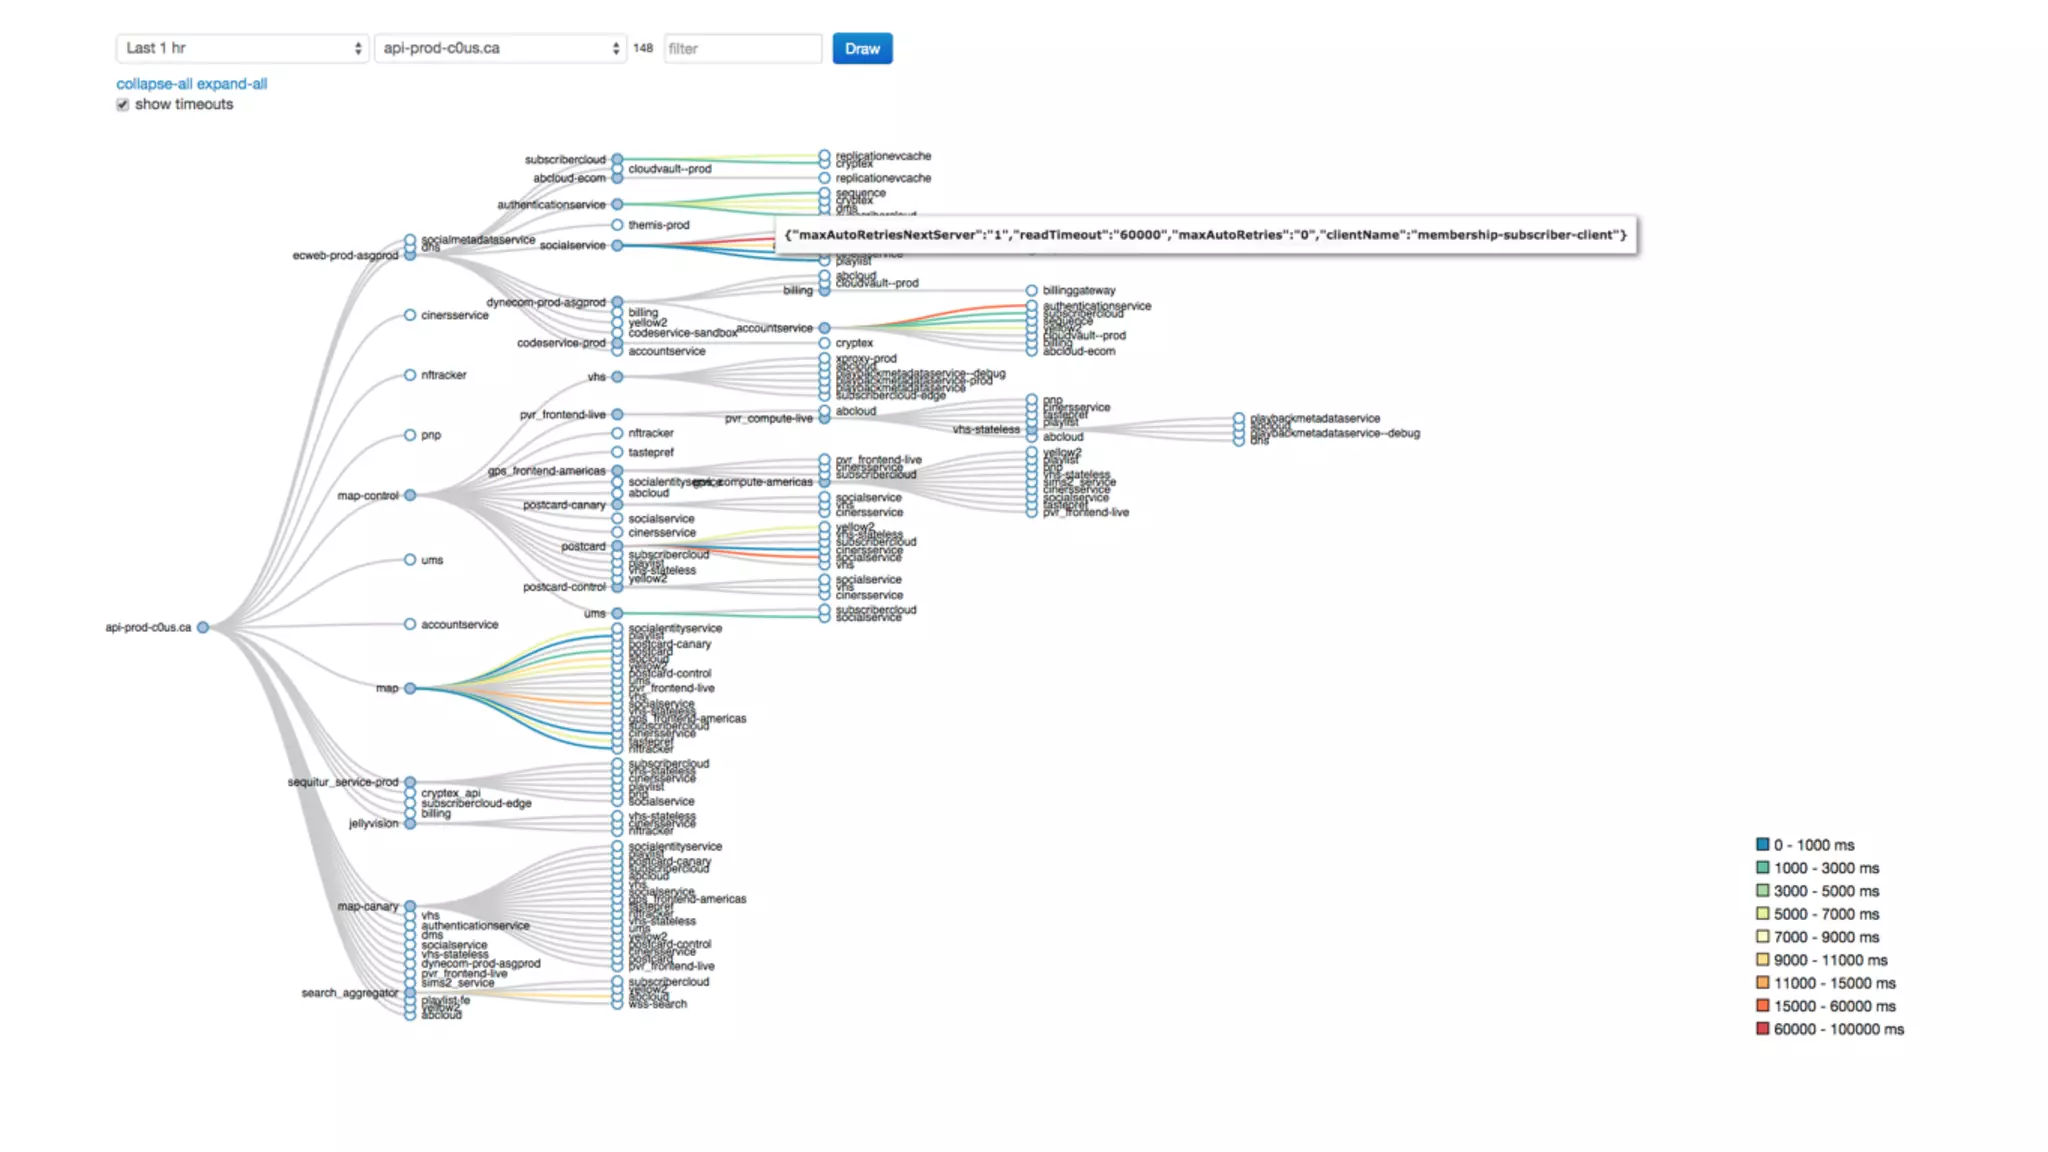Click the themis-prod node circle
Screen dimensions: 2048x1152
(x=617, y=225)
